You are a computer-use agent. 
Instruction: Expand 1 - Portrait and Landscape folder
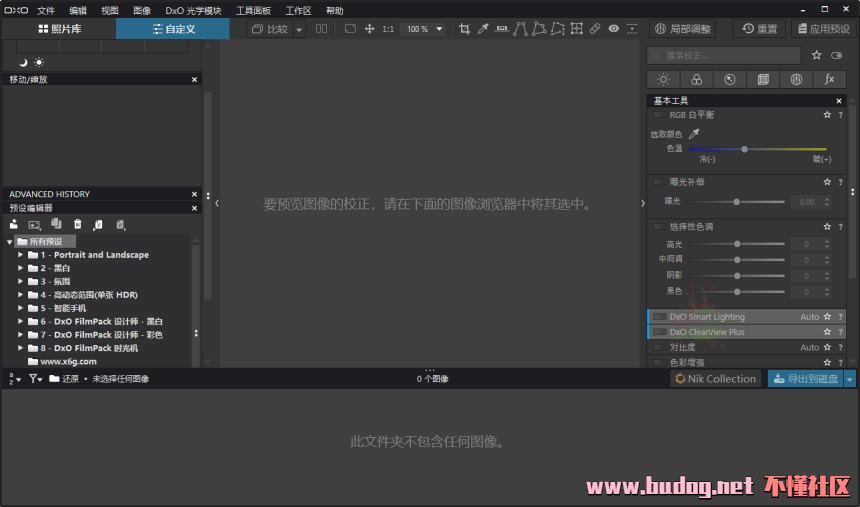pos(20,255)
